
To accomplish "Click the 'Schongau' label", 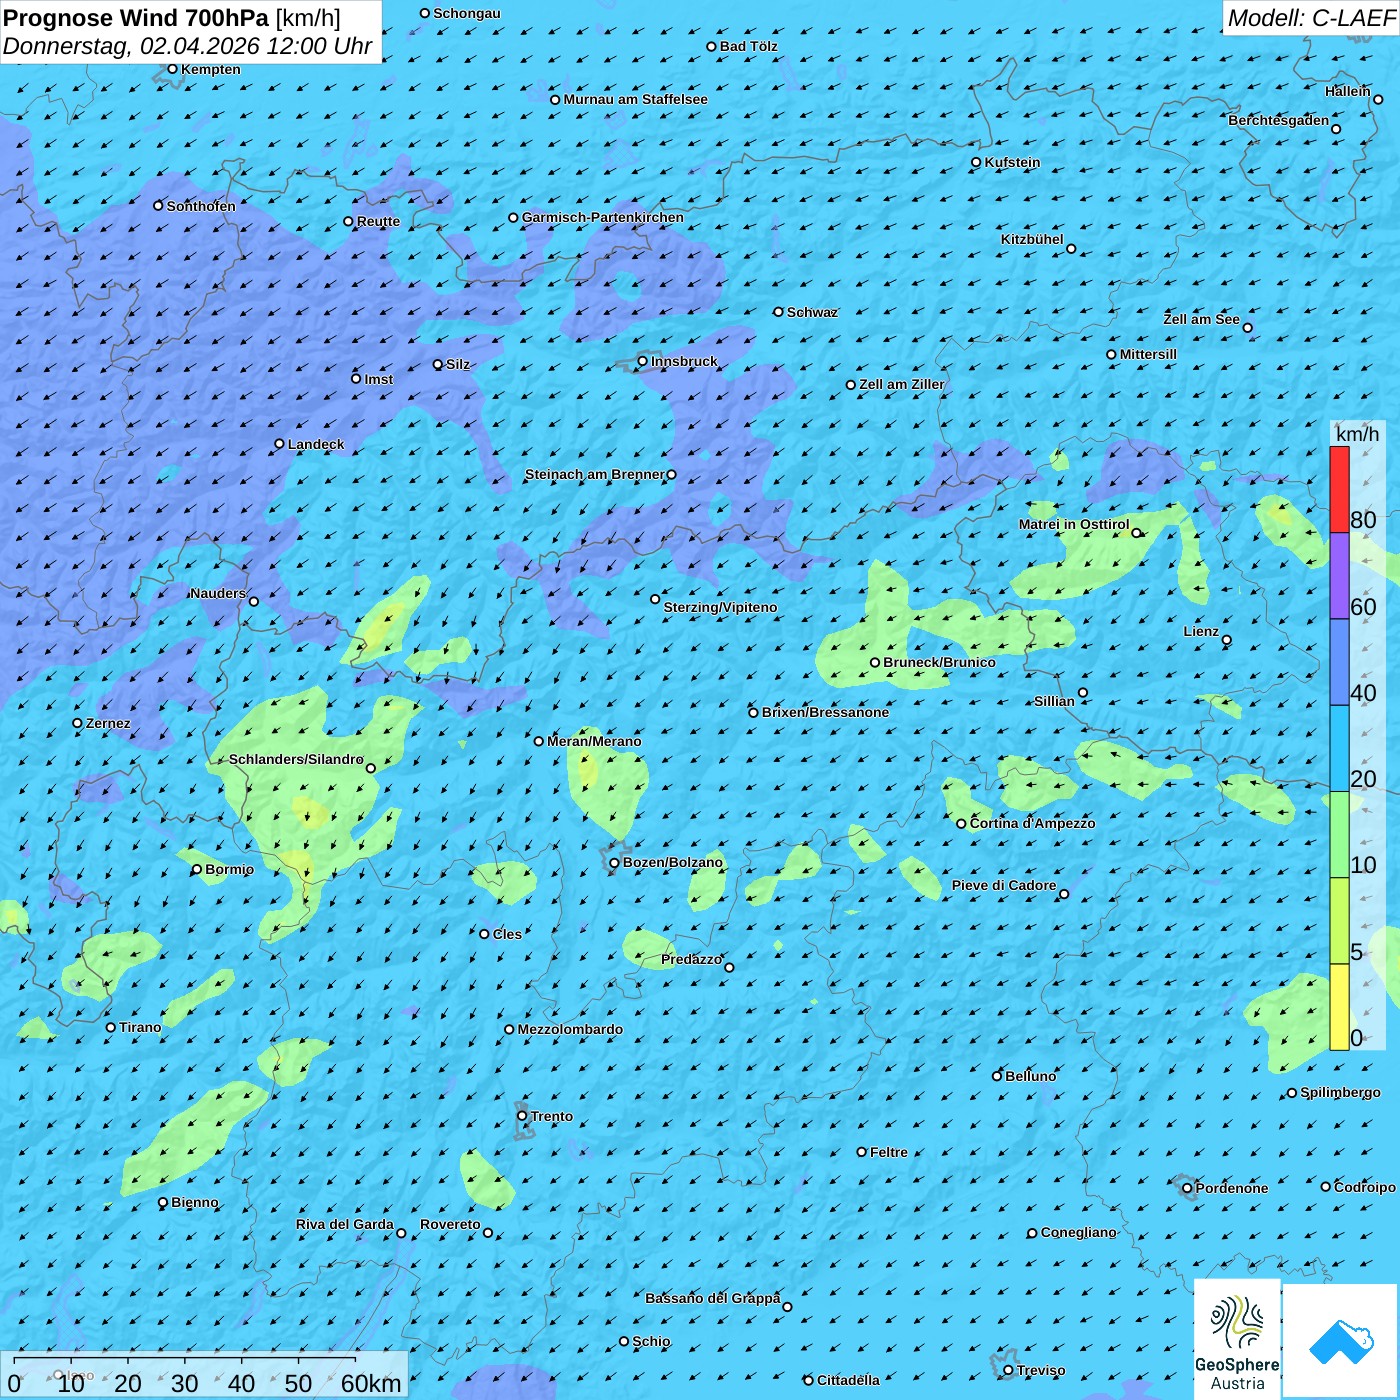I will [x=467, y=13].
